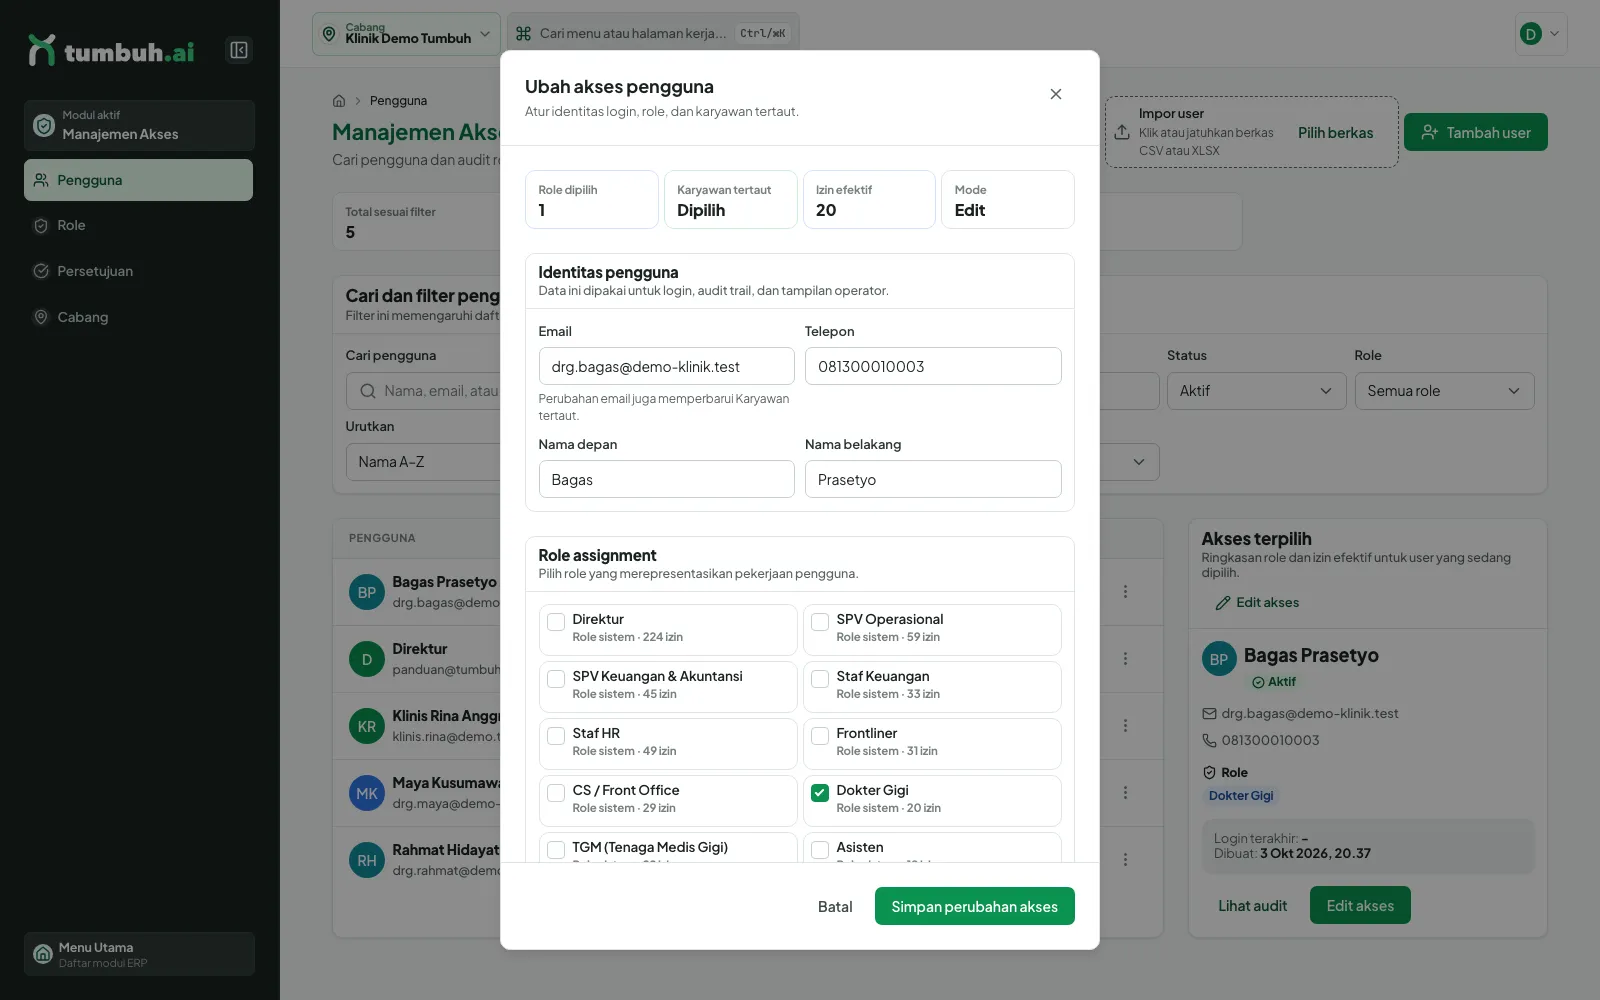
Task: Check the Staf HR role checkbox
Action: click(x=556, y=736)
